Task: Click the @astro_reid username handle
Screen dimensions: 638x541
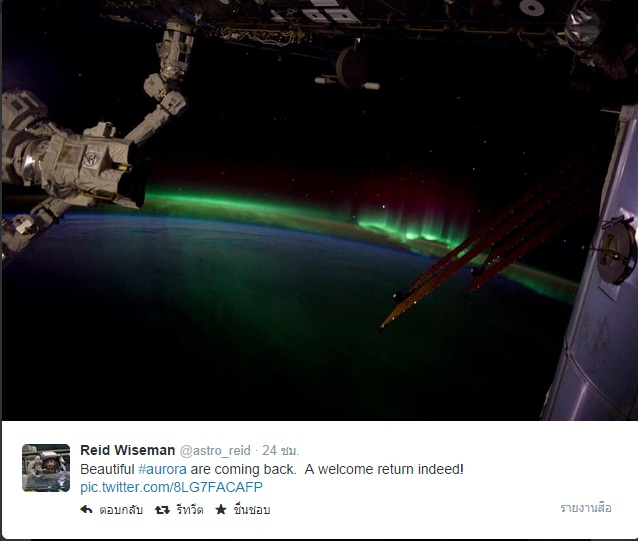Action: click(x=215, y=451)
